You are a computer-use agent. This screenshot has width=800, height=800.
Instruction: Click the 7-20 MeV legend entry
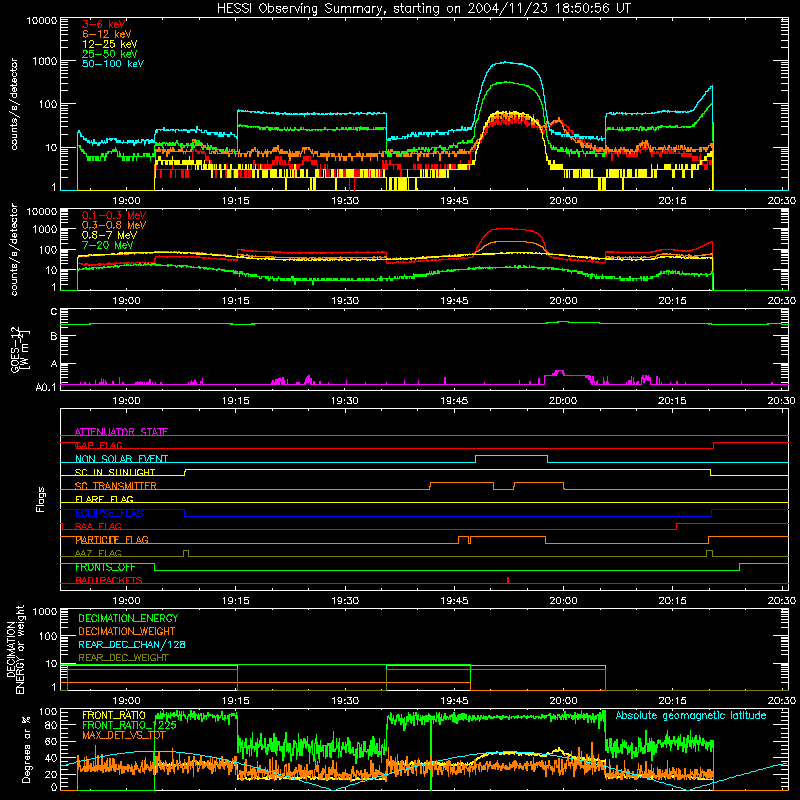pos(108,245)
